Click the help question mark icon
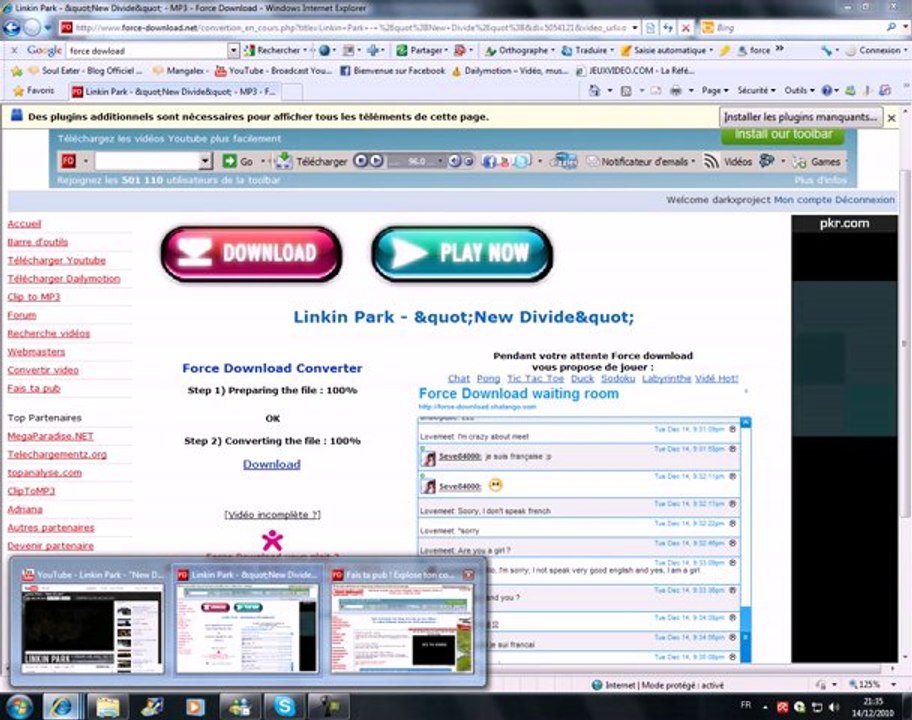Image resolution: width=912 pixels, height=720 pixels. tap(826, 91)
